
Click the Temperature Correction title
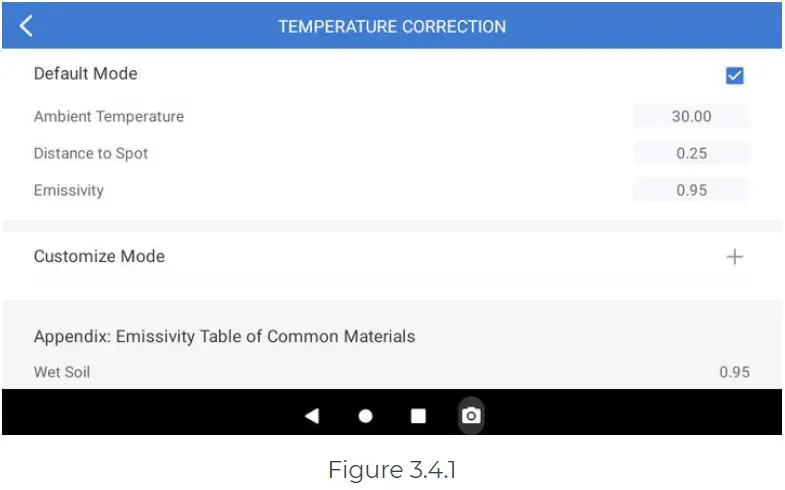tap(392, 27)
